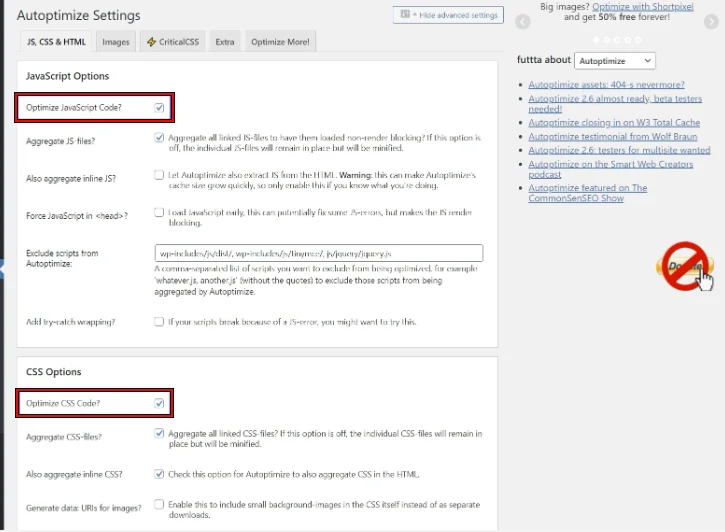The image size is (725, 532).
Task: Click the next banner arrow icon
Action: pos(711,21)
